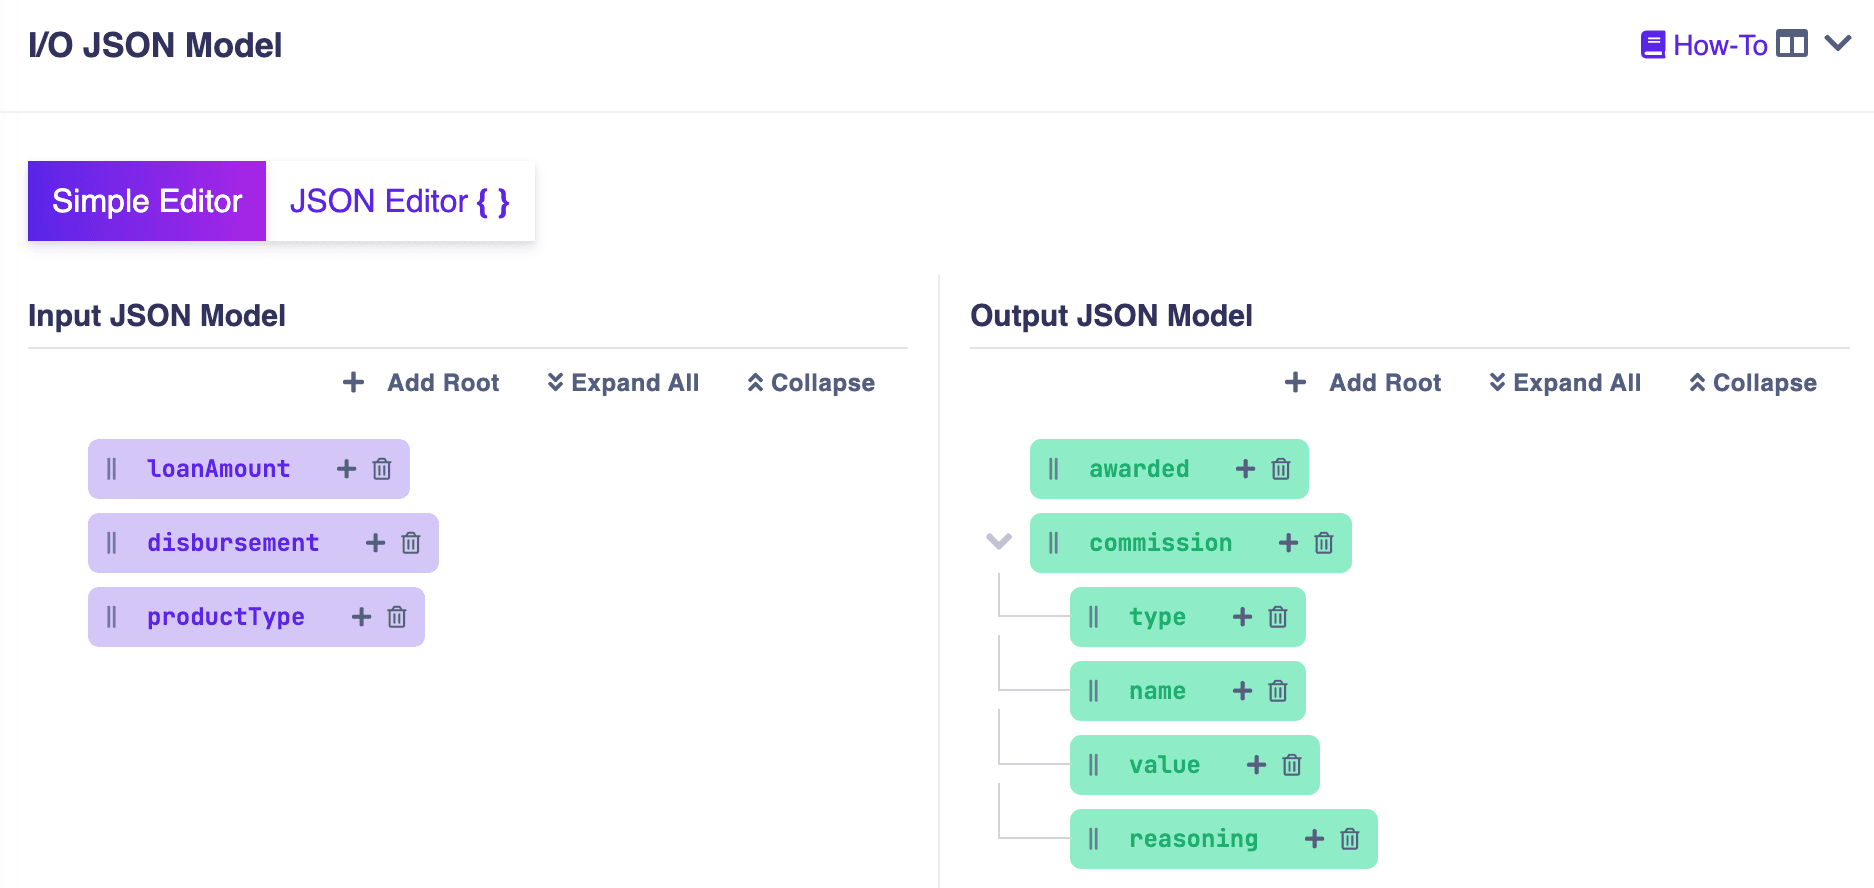Add child to awarded node
Viewport: 1874px width, 888px height.
point(1246,469)
